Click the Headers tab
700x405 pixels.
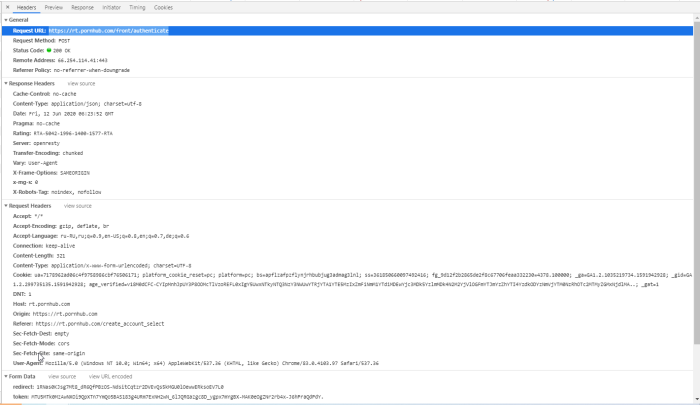coord(26,7)
